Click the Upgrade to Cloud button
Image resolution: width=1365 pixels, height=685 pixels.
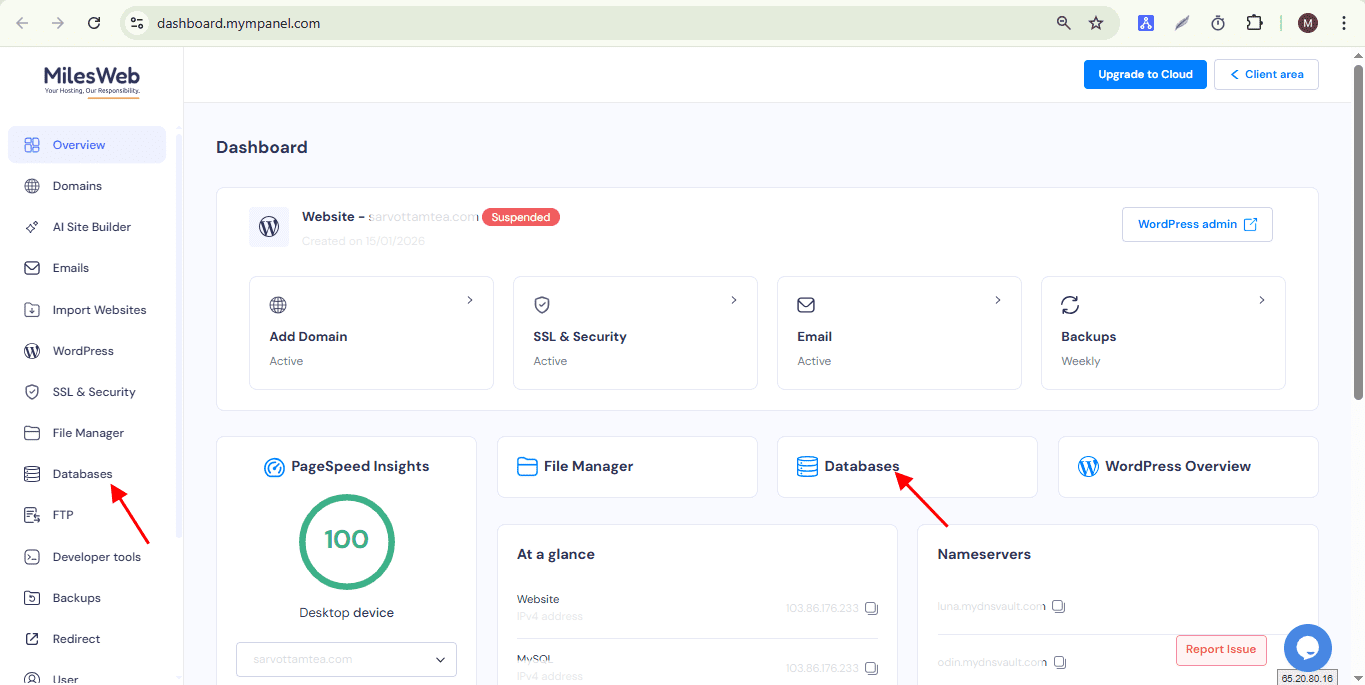(x=1144, y=73)
